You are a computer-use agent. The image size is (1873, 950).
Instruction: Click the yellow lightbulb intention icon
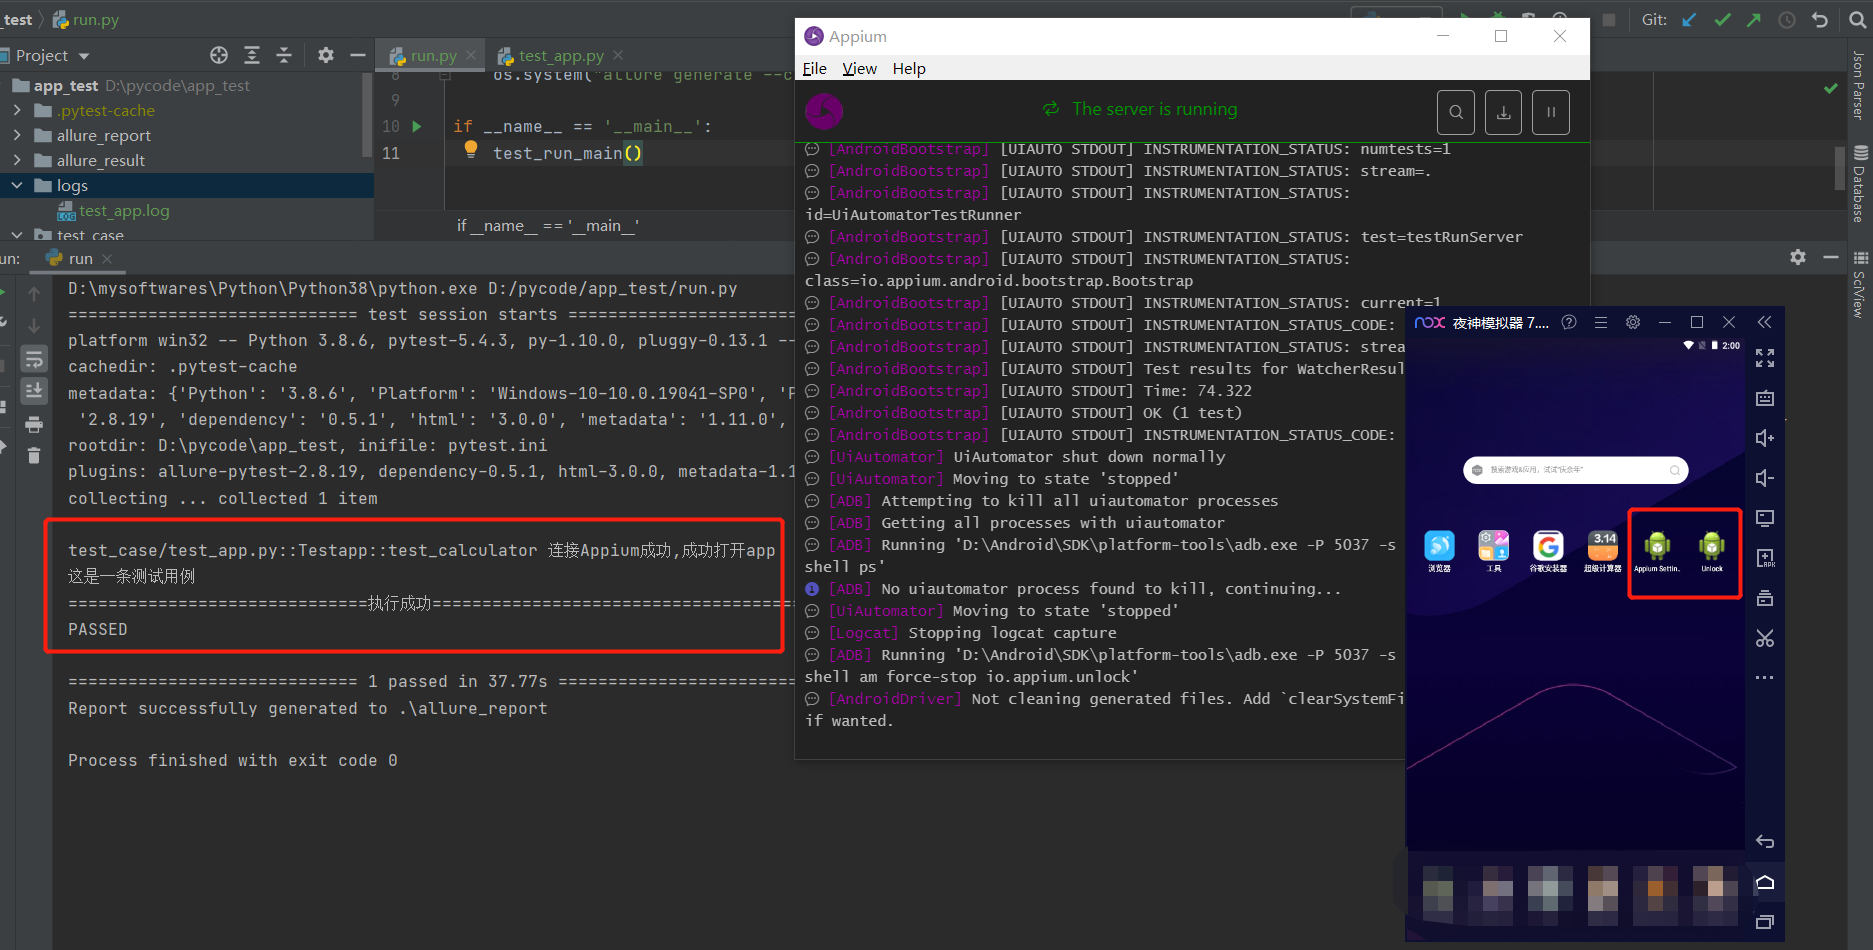(x=470, y=149)
